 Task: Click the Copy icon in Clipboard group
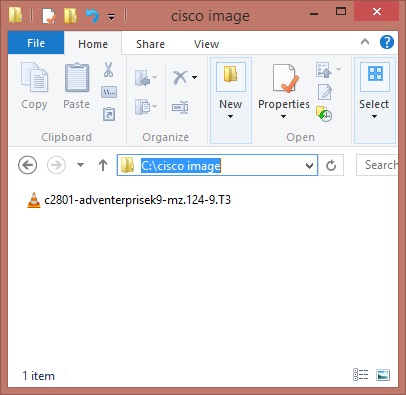pos(34,77)
